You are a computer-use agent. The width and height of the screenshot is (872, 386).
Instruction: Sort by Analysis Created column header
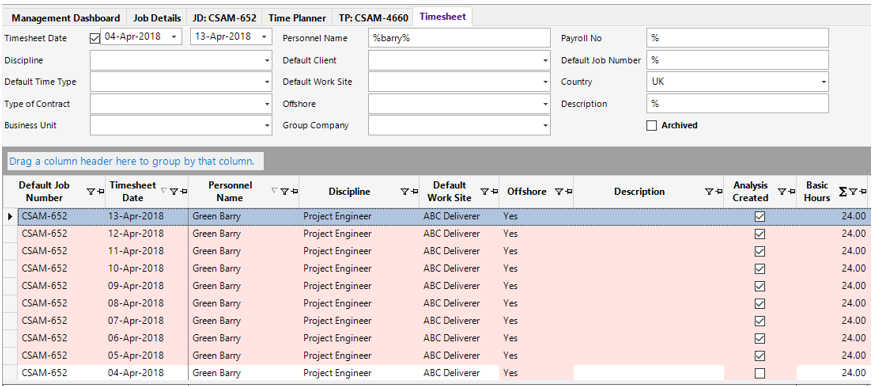point(750,192)
